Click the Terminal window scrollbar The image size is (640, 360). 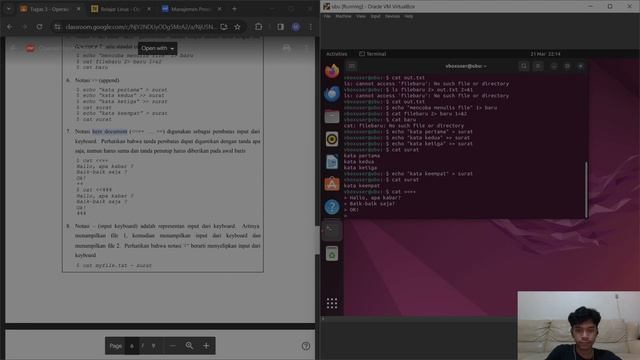pos(587,190)
